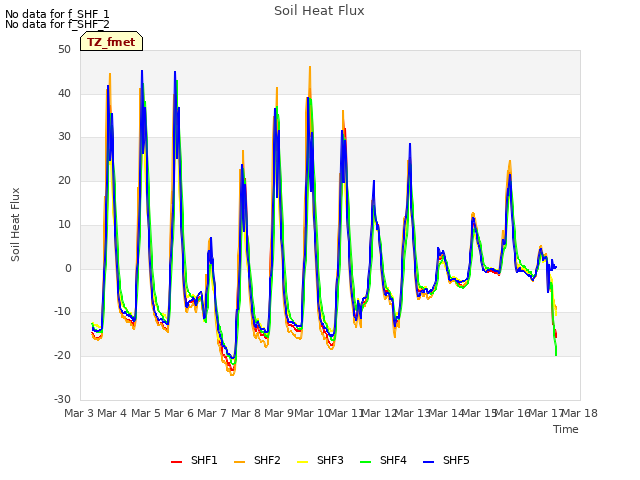Screen dimensions: 640x480
Task: Click the 'No data for f_SHF_1' message
Action: [57, 14]
